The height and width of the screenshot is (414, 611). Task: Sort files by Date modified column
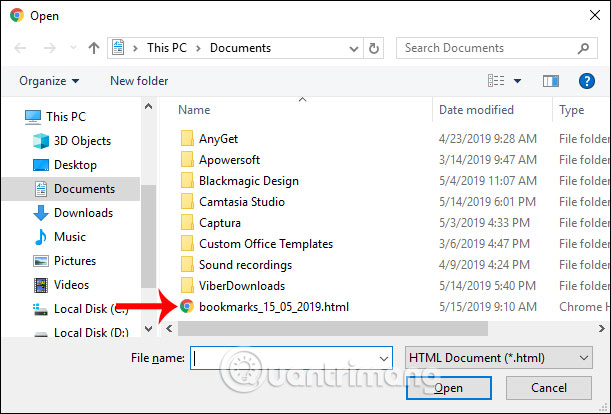[x=476, y=110]
